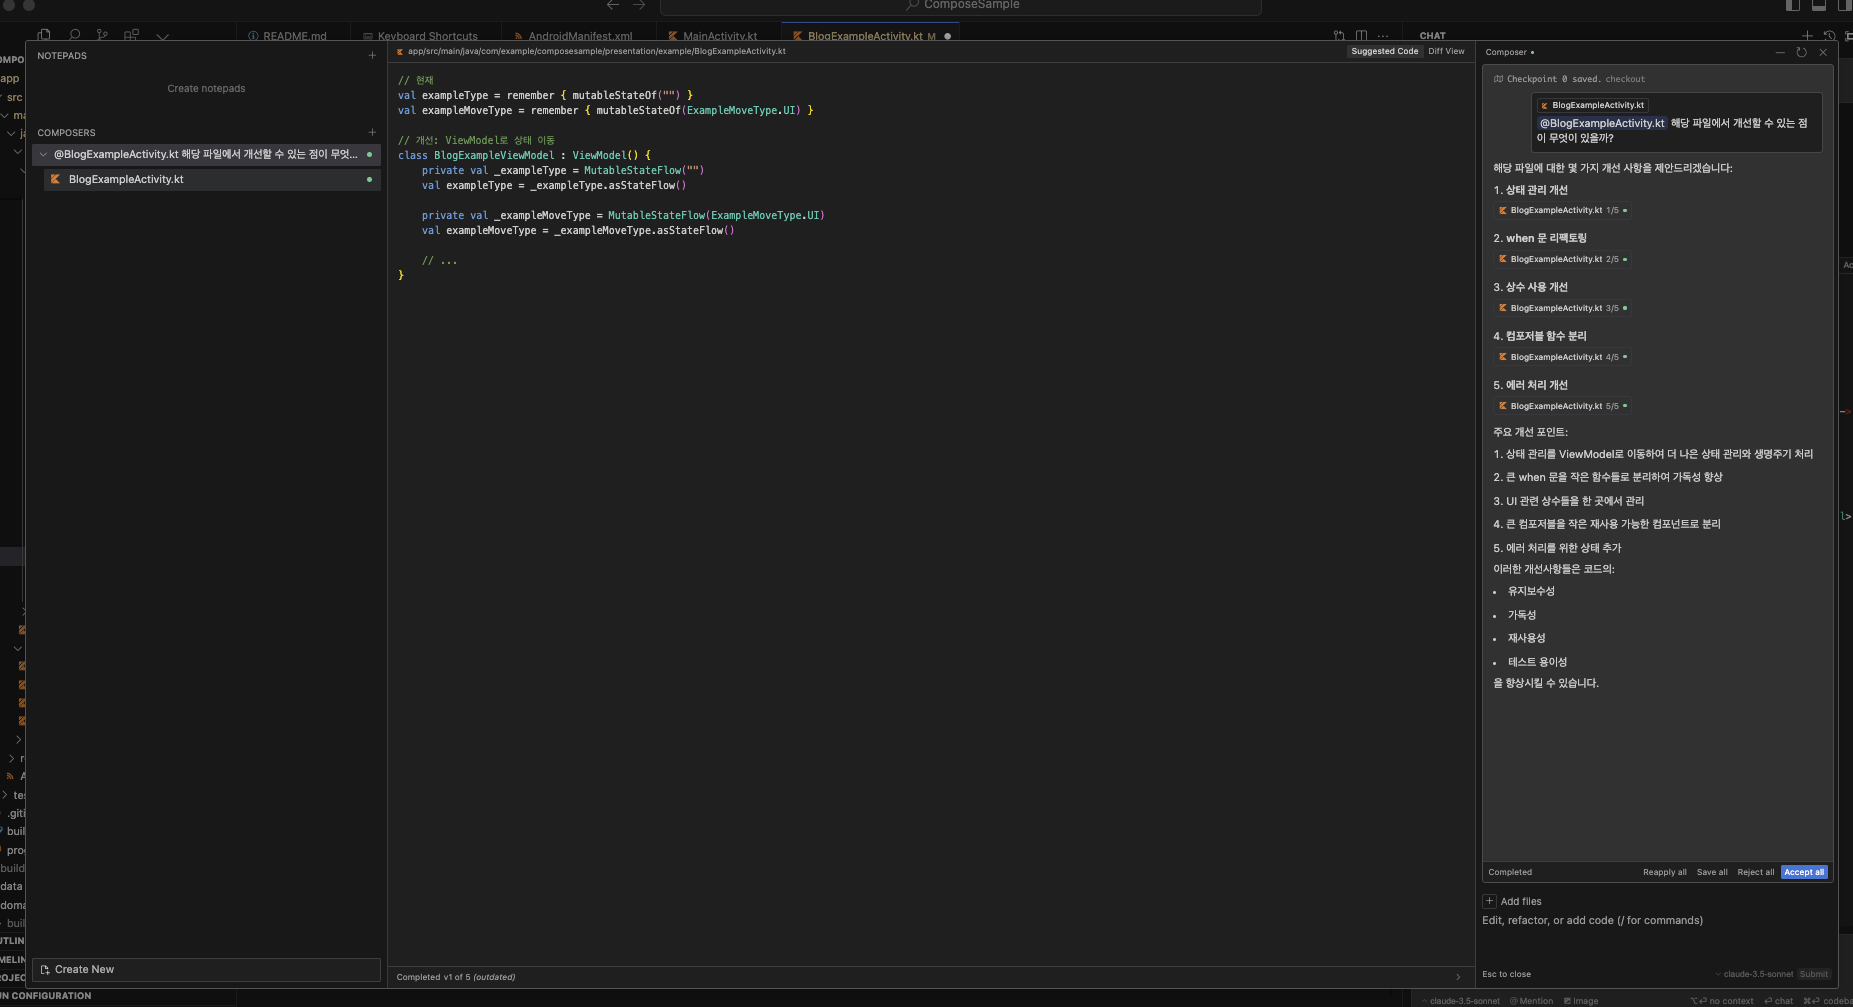The height and width of the screenshot is (1007, 1853).
Task: Click the checkout link after Checkpoint saved
Action: pos(1625,79)
